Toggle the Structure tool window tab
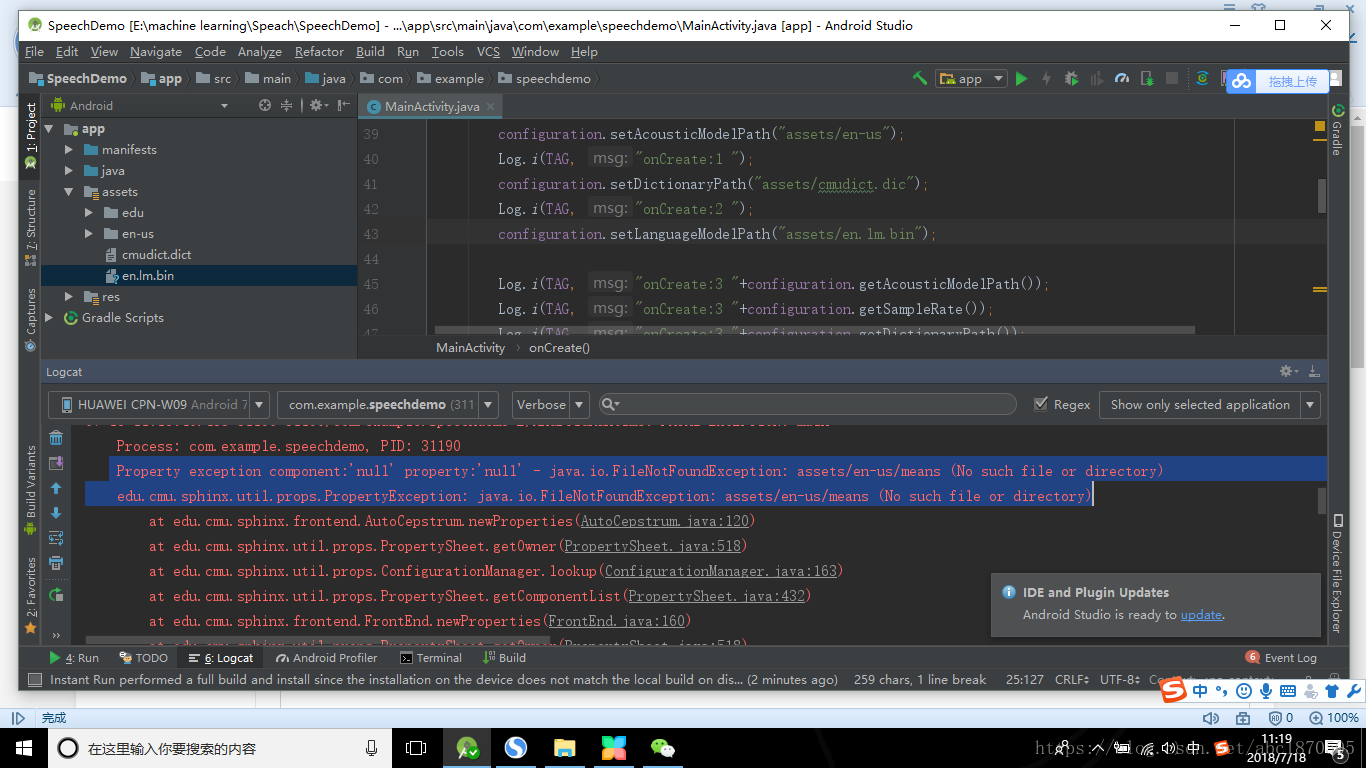The width and height of the screenshot is (1366, 768). pyautogui.click(x=31, y=228)
